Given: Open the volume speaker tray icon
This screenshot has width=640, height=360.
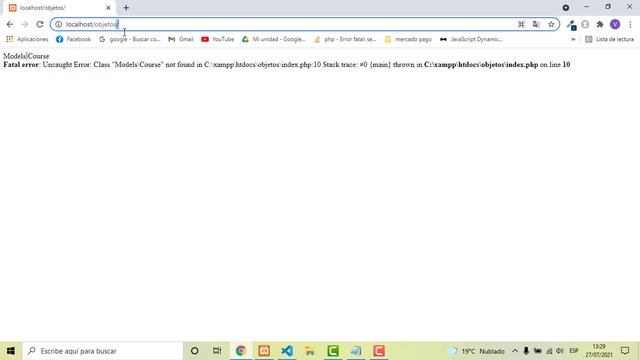Looking at the screenshot, I should [x=560, y=351].
